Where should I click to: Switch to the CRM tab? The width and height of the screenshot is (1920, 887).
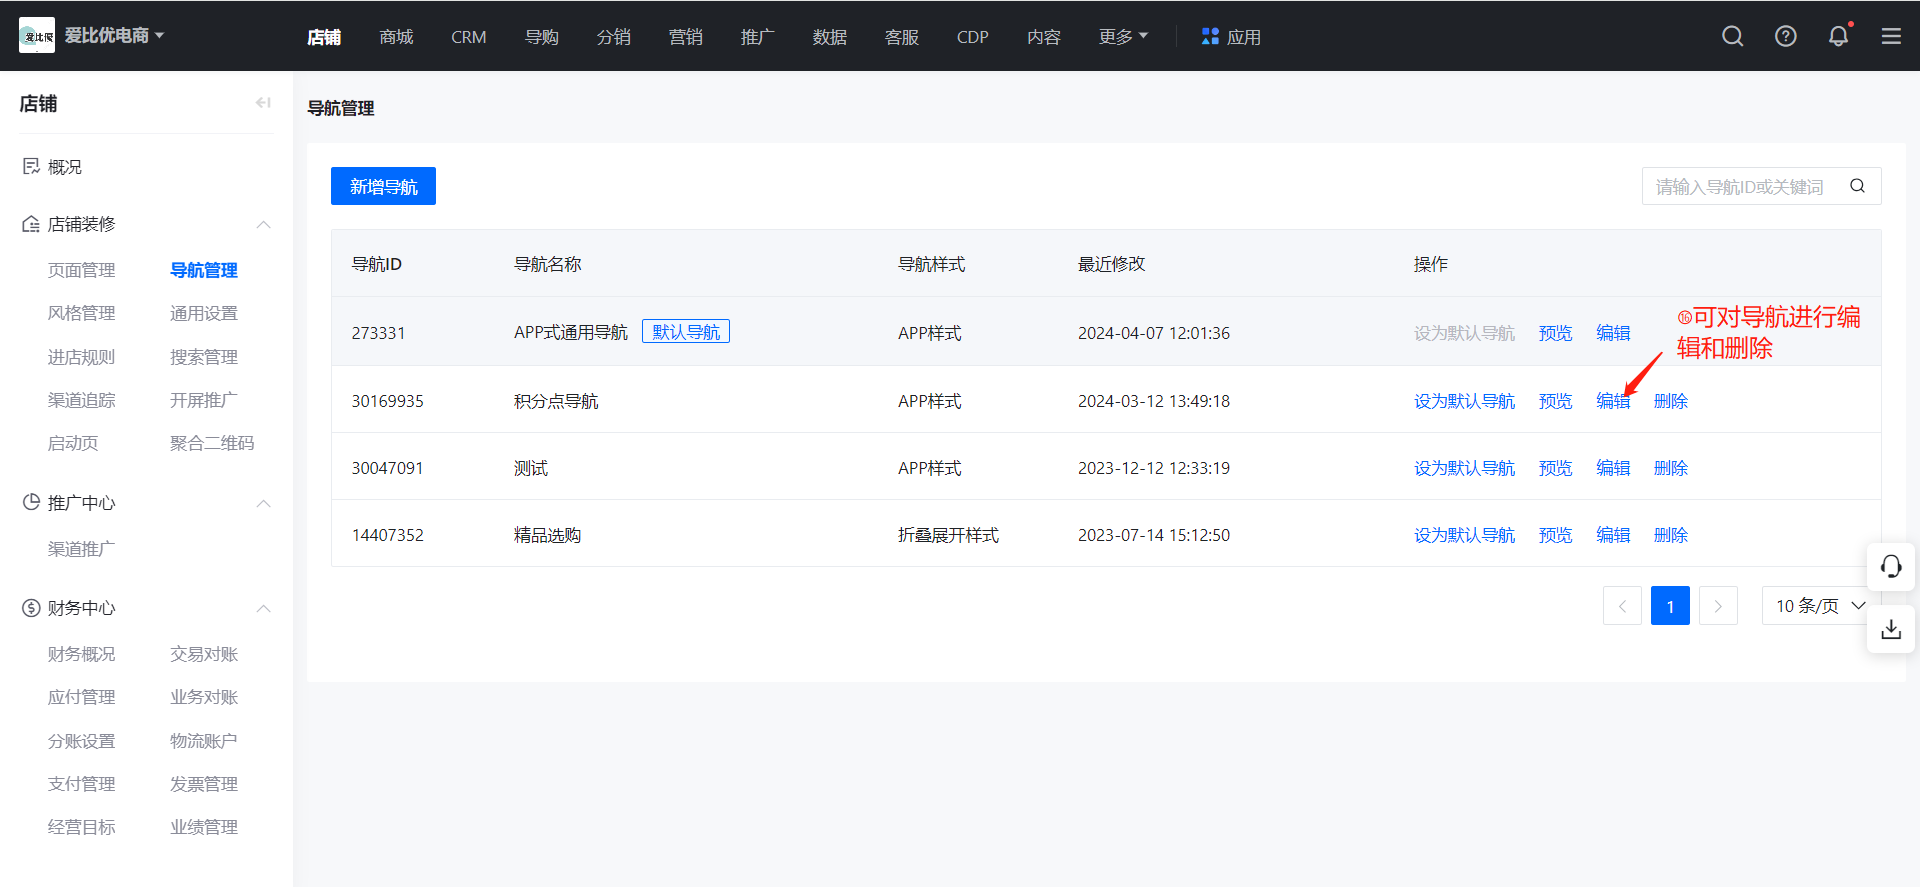468,37
